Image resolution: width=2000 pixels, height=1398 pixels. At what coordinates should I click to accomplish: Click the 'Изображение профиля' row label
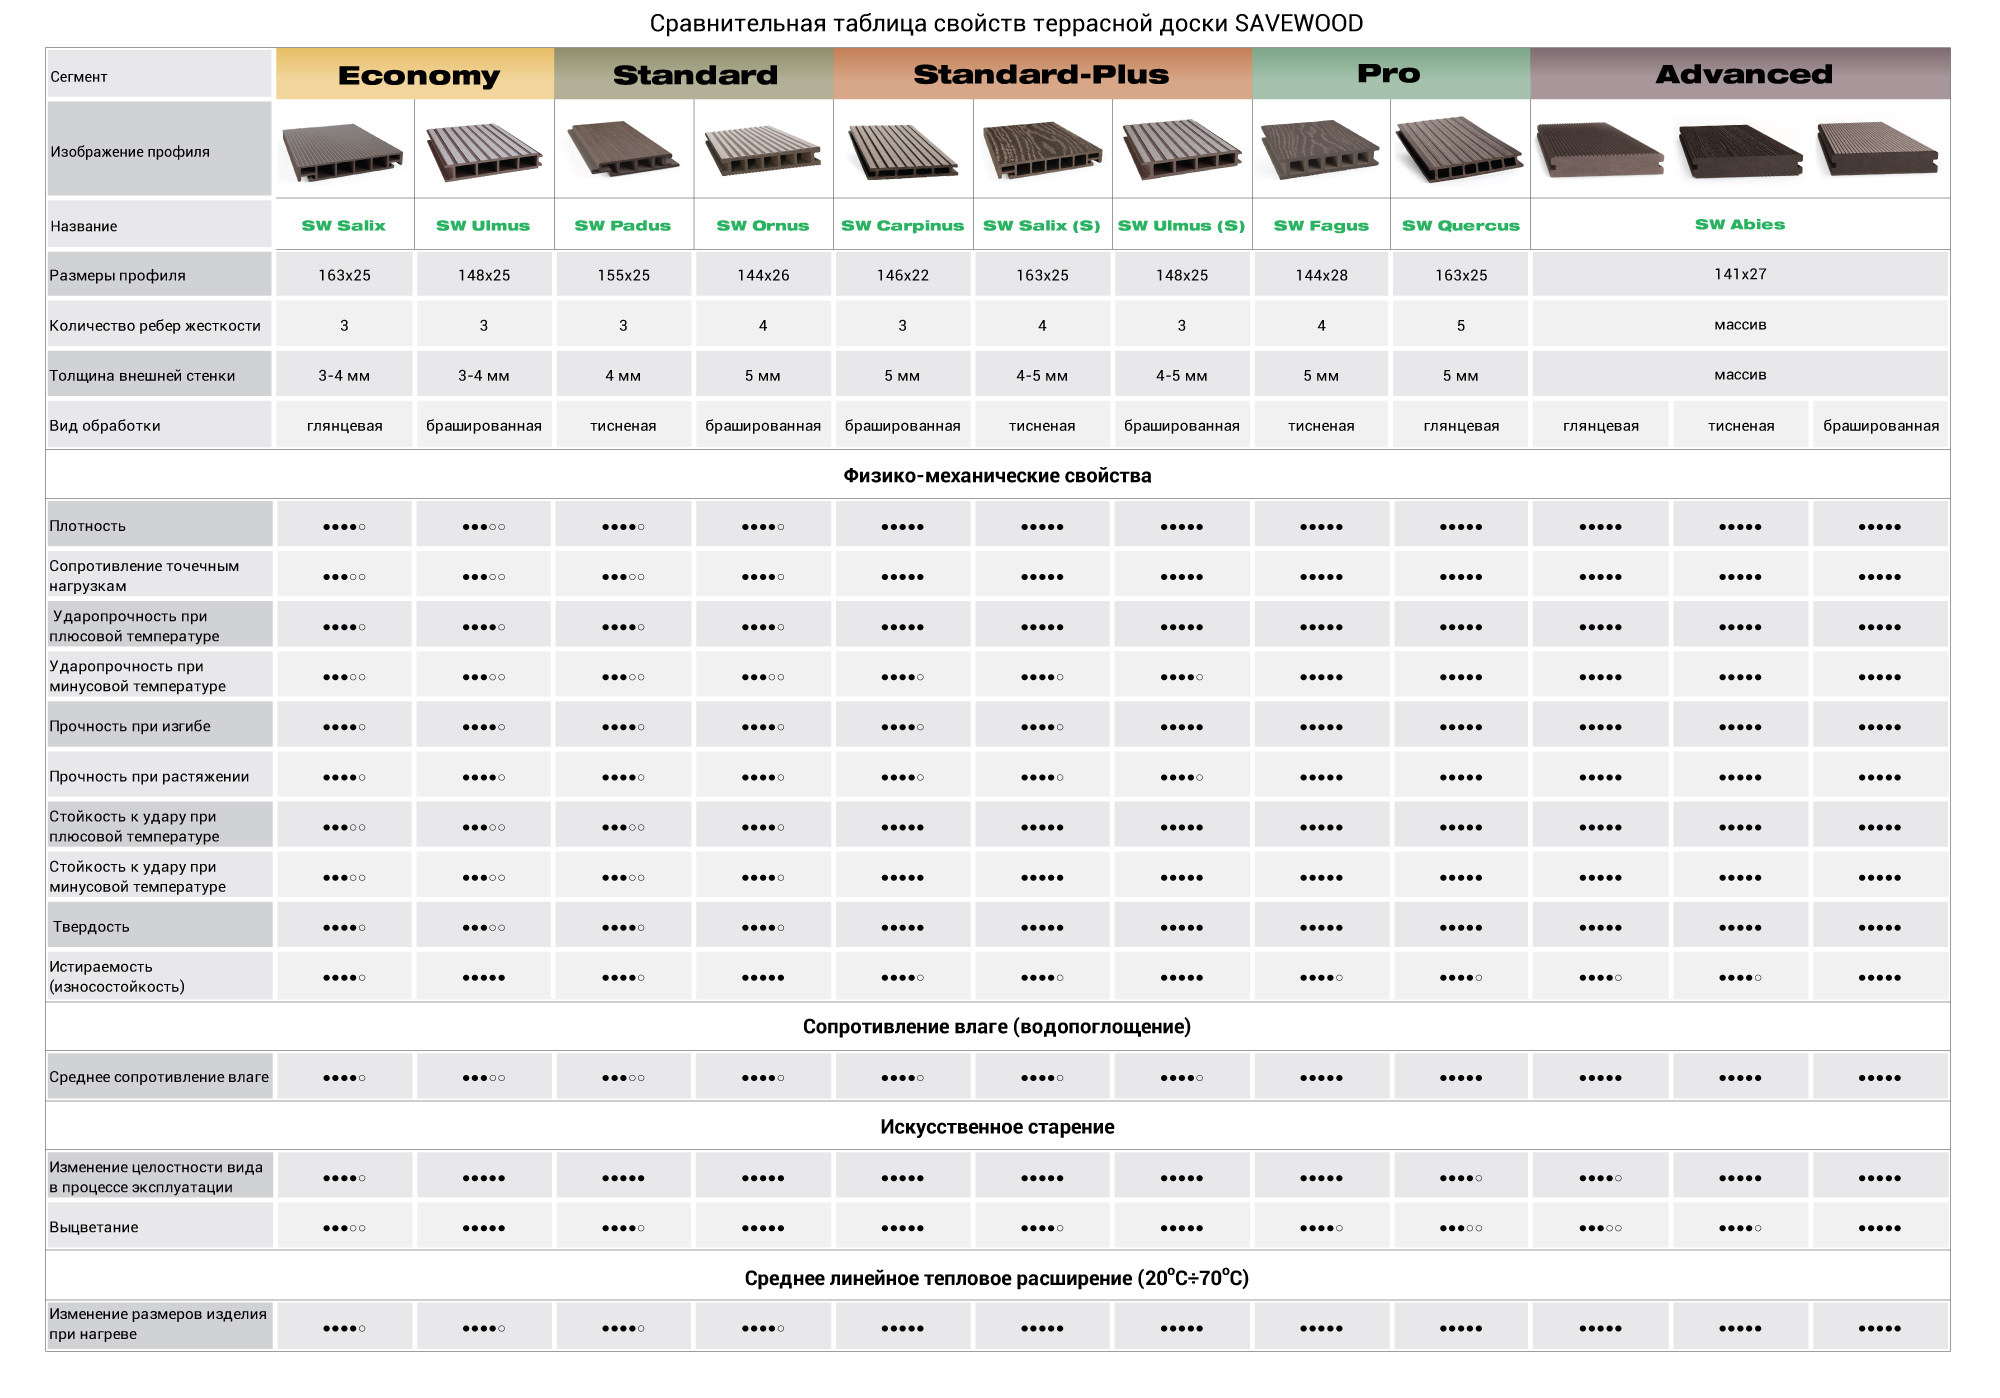tap(130, 152)
